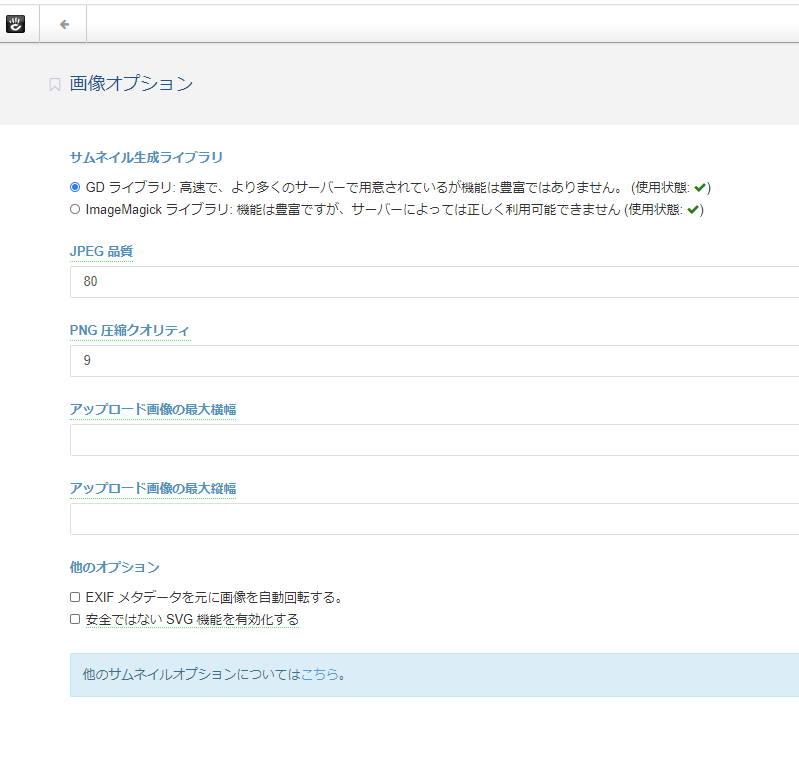
Task: Focus the アップロード画像の最大縦幅 field
Action: coord(434,518)
